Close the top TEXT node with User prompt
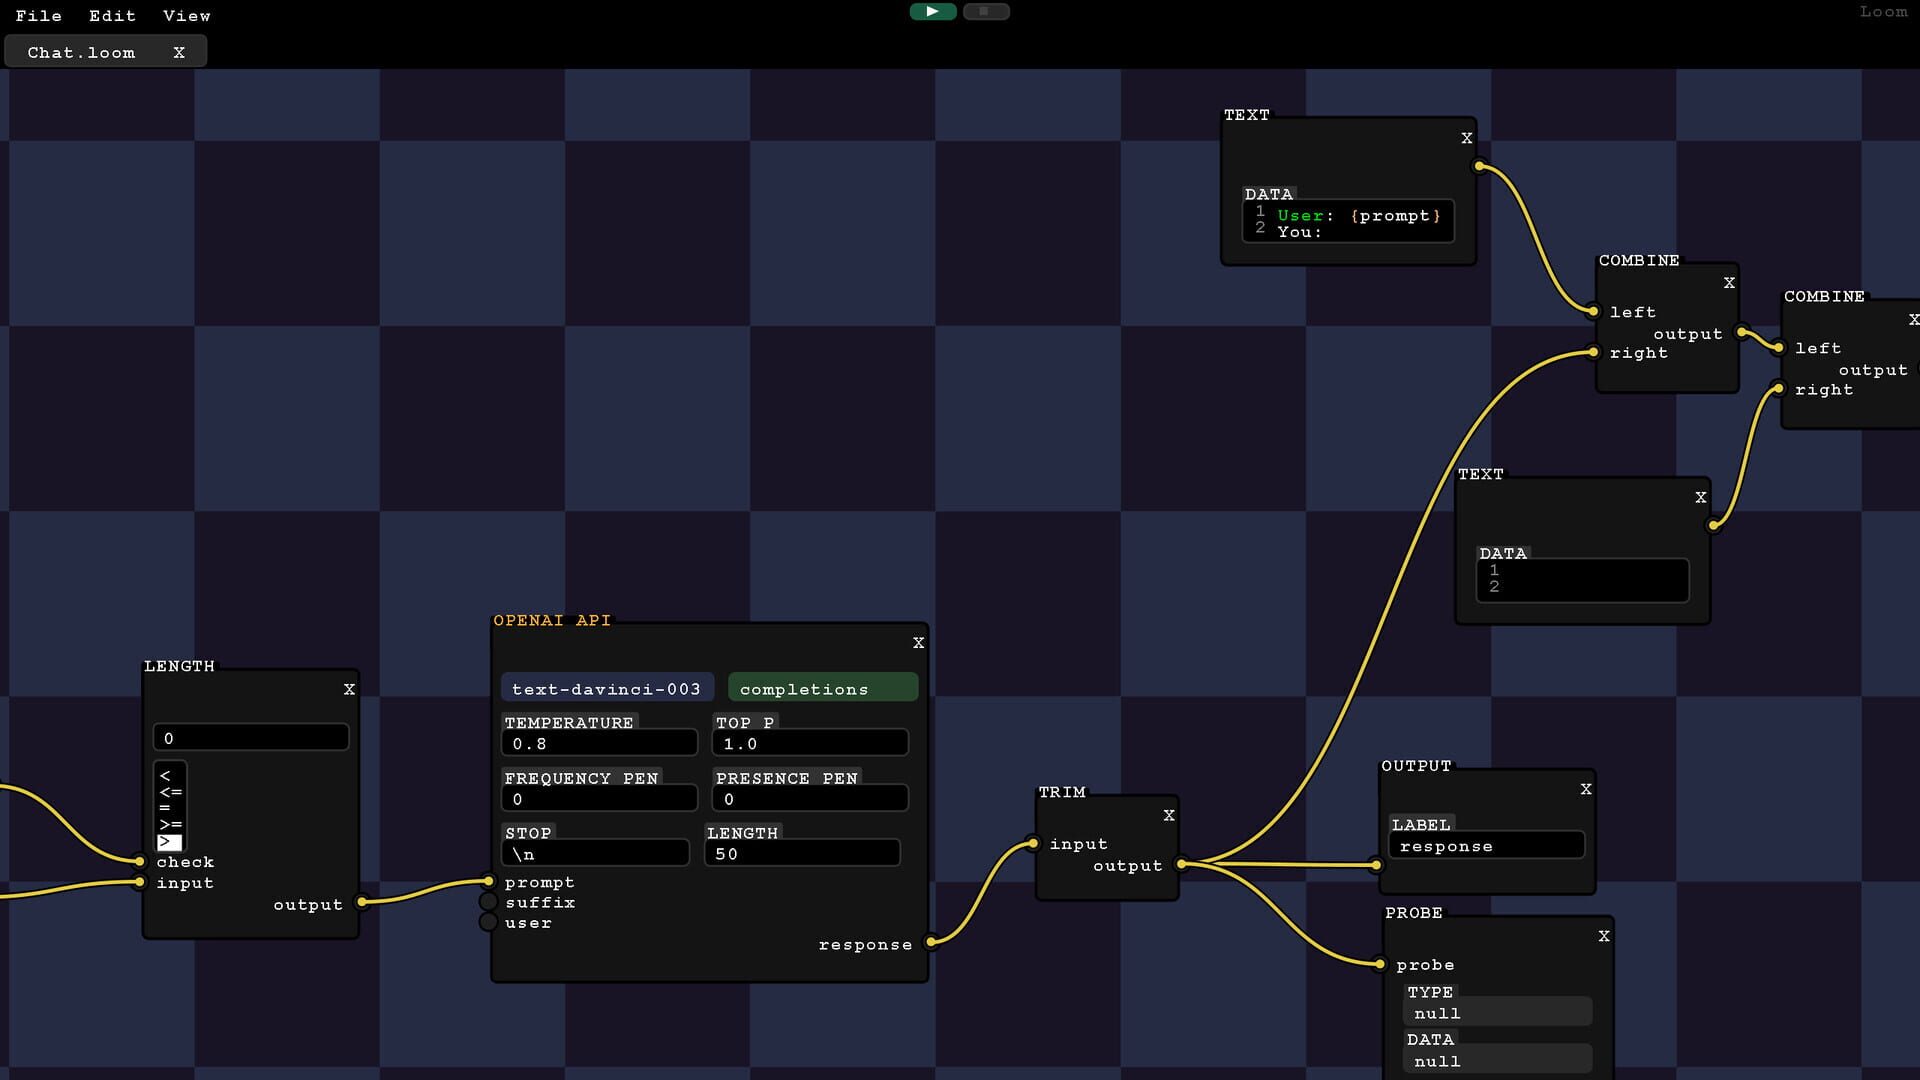The image size is (1920, 1080). coord(1467,138)
